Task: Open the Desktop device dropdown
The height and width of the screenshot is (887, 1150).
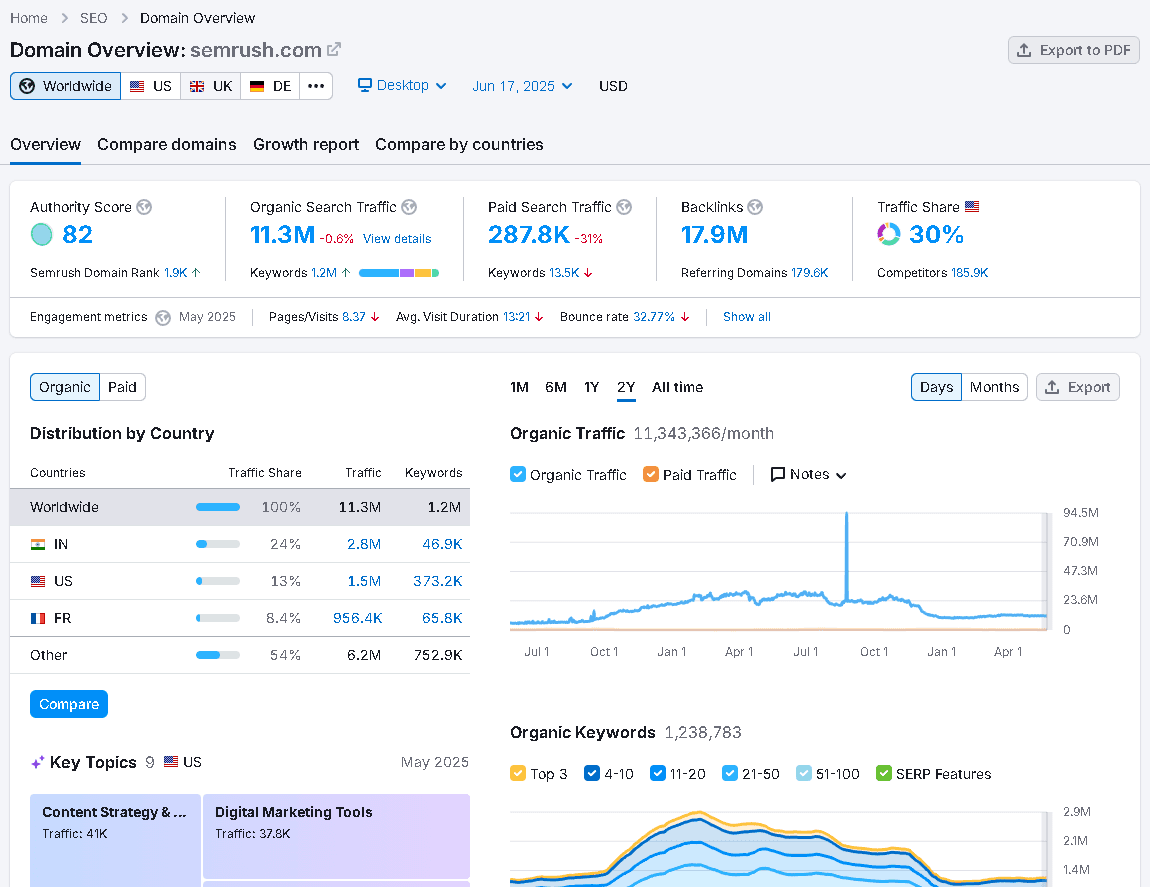Action: tap(402, 85)
